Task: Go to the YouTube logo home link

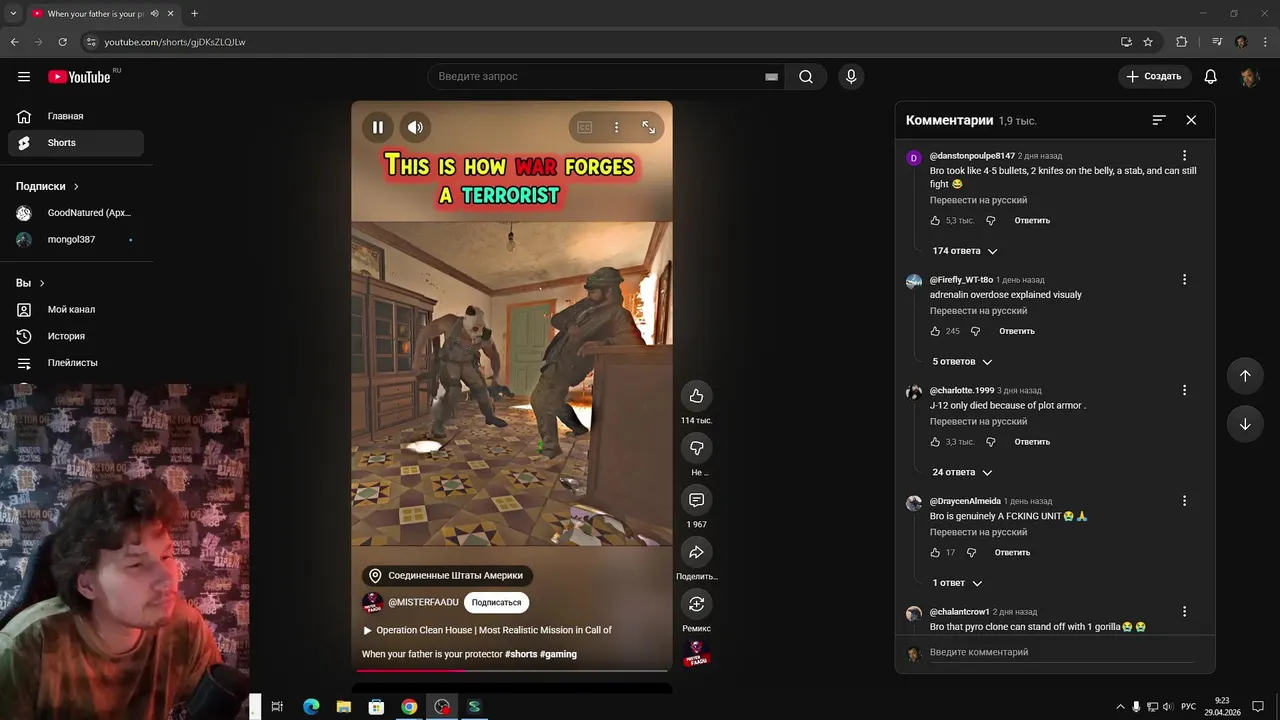Action: (x=79, y=77)
